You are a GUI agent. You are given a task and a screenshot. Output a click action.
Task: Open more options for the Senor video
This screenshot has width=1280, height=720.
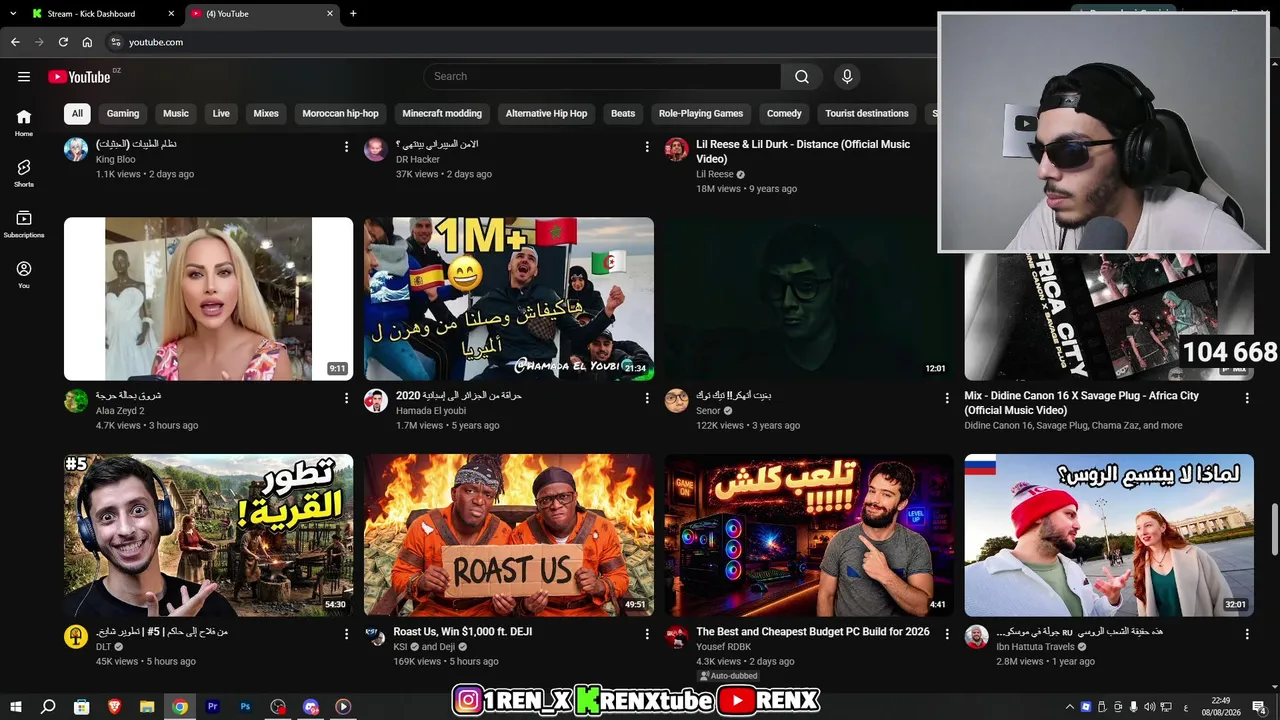pyautogui.click(x=947, y=398)
